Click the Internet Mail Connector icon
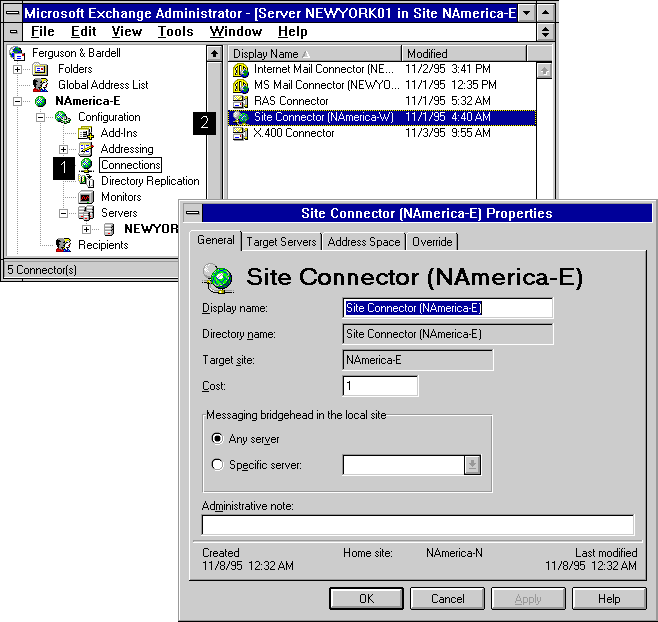Image resolution: width=658 pixels, height=622 pixels. tap(241, 69)
